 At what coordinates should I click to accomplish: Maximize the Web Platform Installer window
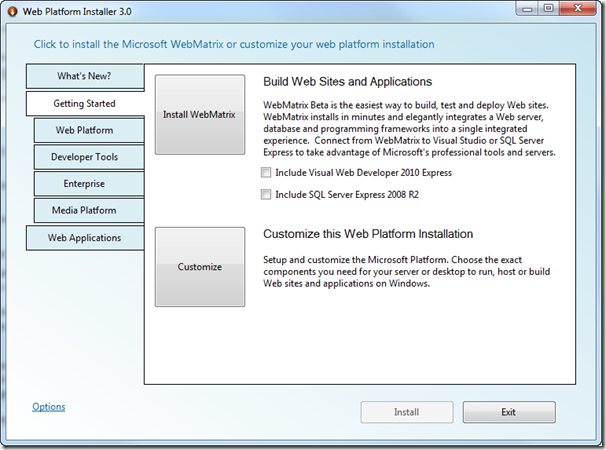click(548, 9)
